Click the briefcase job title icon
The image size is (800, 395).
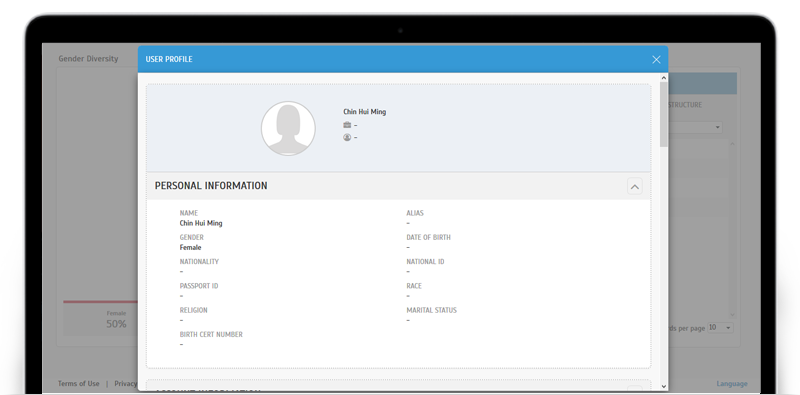(x=347, y=125)
